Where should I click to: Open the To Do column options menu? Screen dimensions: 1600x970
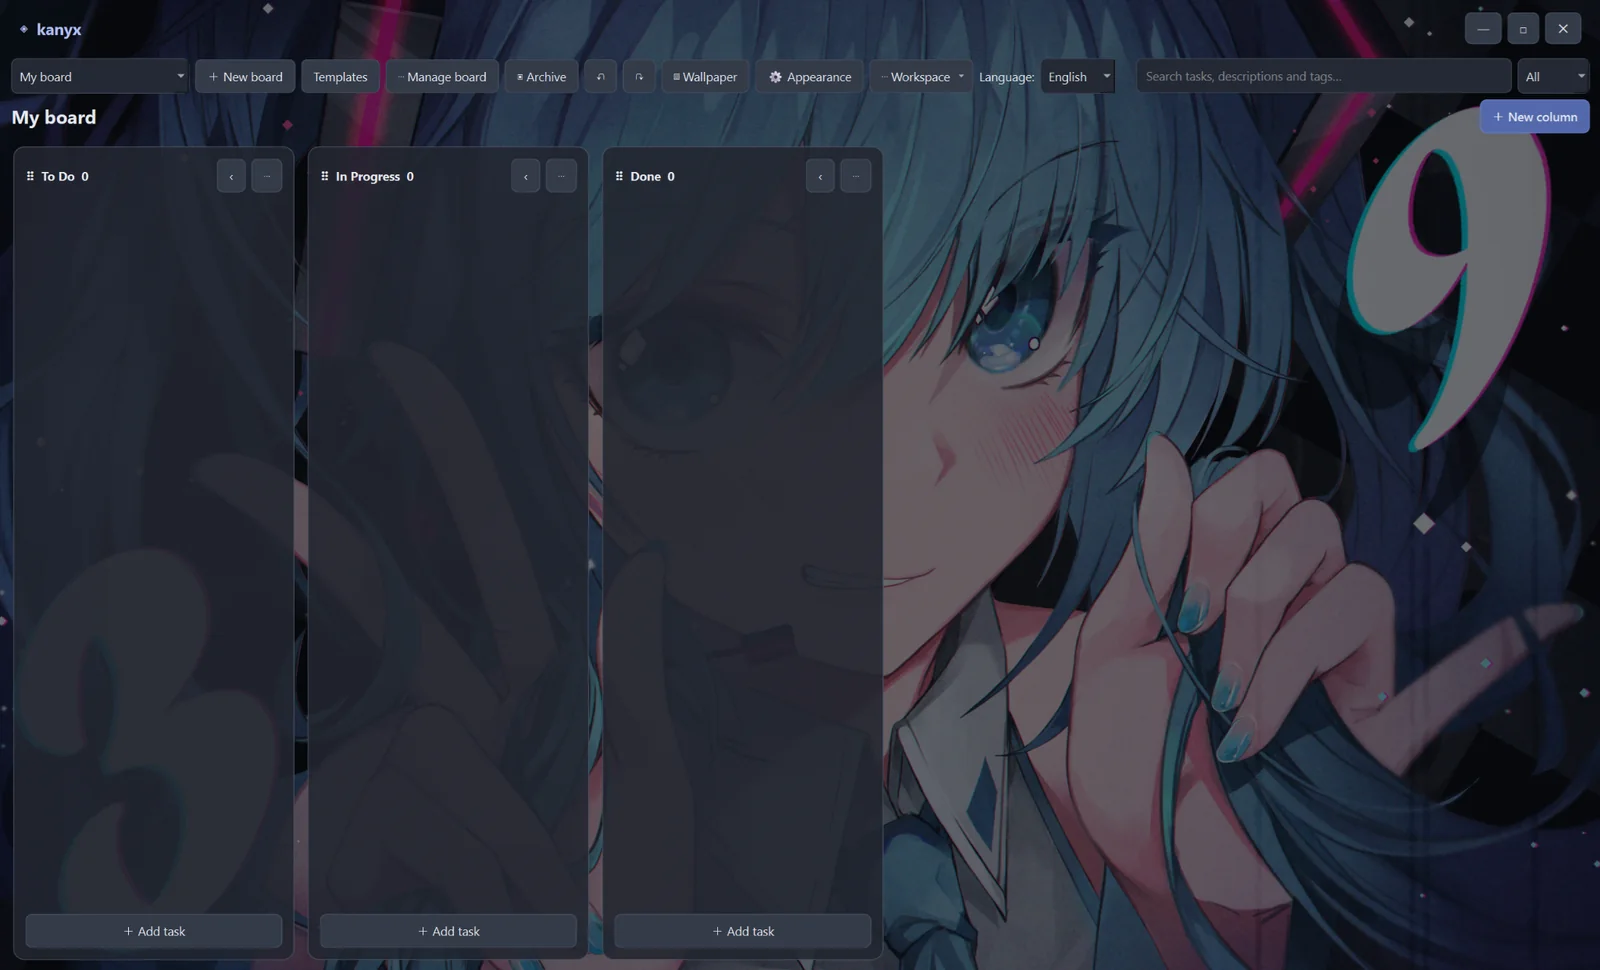coord(267,176)
